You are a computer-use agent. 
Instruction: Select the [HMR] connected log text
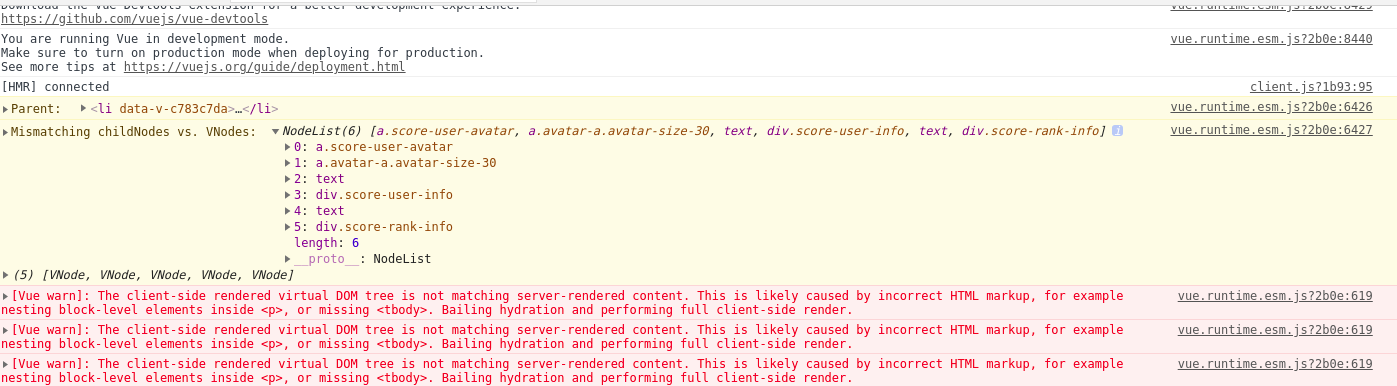(x=55, y=87)
